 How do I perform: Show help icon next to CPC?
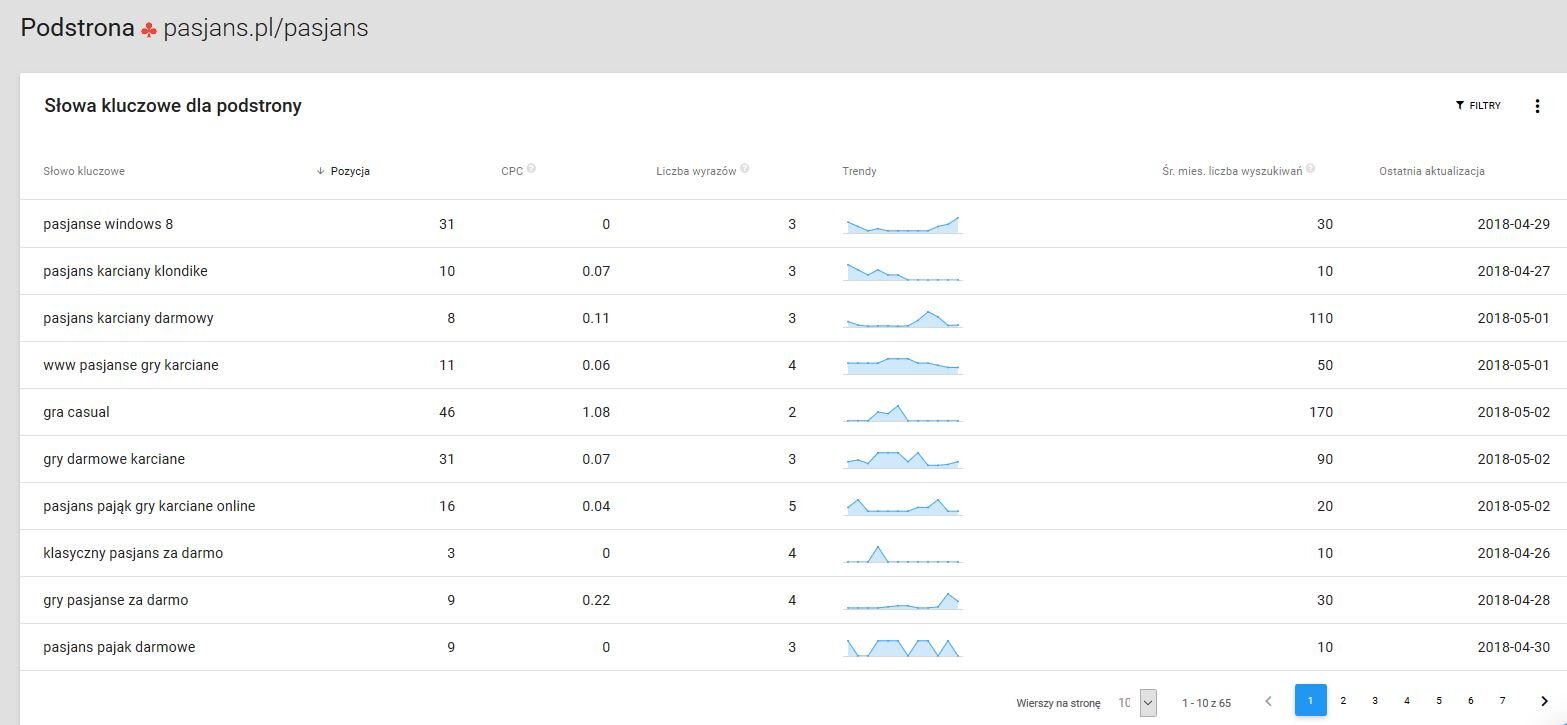click(531, 169)
